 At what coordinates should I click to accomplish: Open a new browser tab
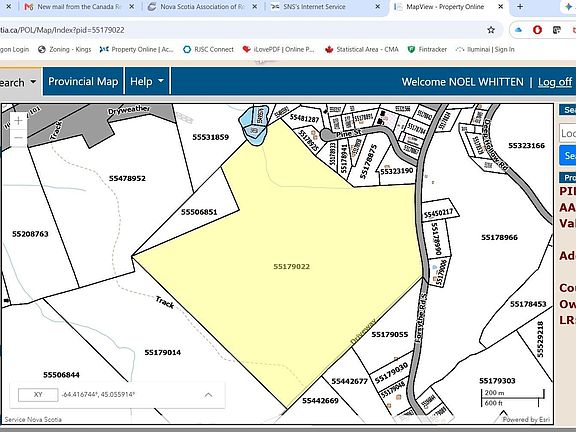click(x=520, y=7)
